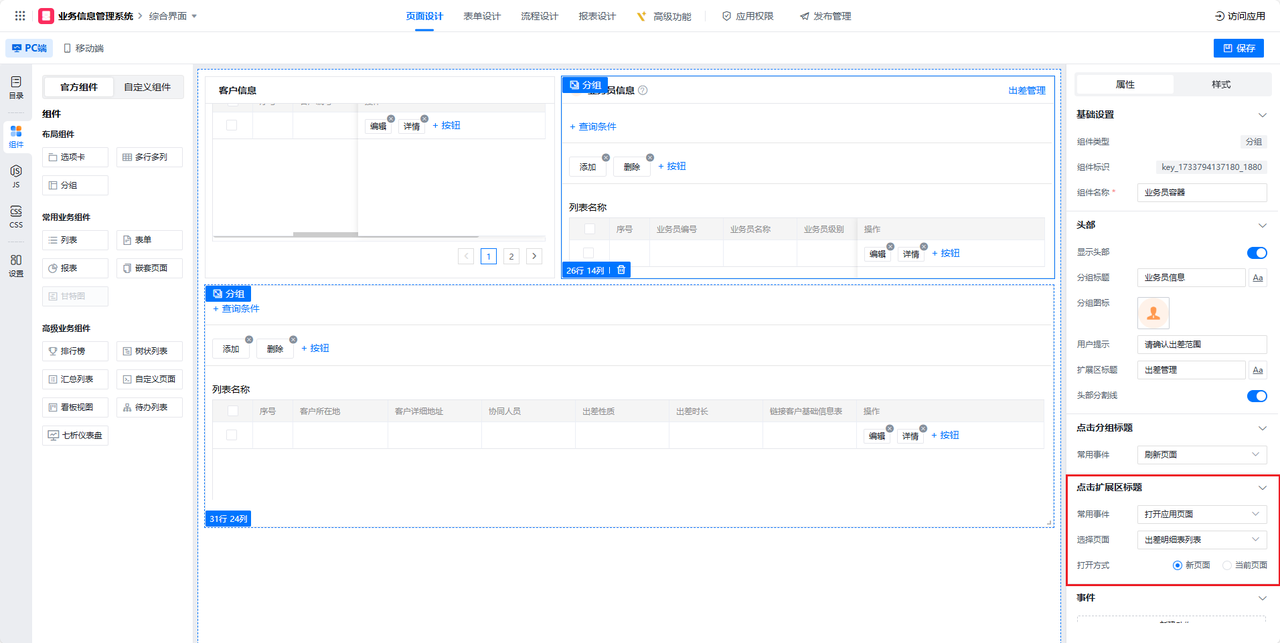Image resolution: width=1280 pixels, height=643 pixels.
Task: Collapse the 基础设置 section
Action: pyautogui.click(x=1262, y=115)
